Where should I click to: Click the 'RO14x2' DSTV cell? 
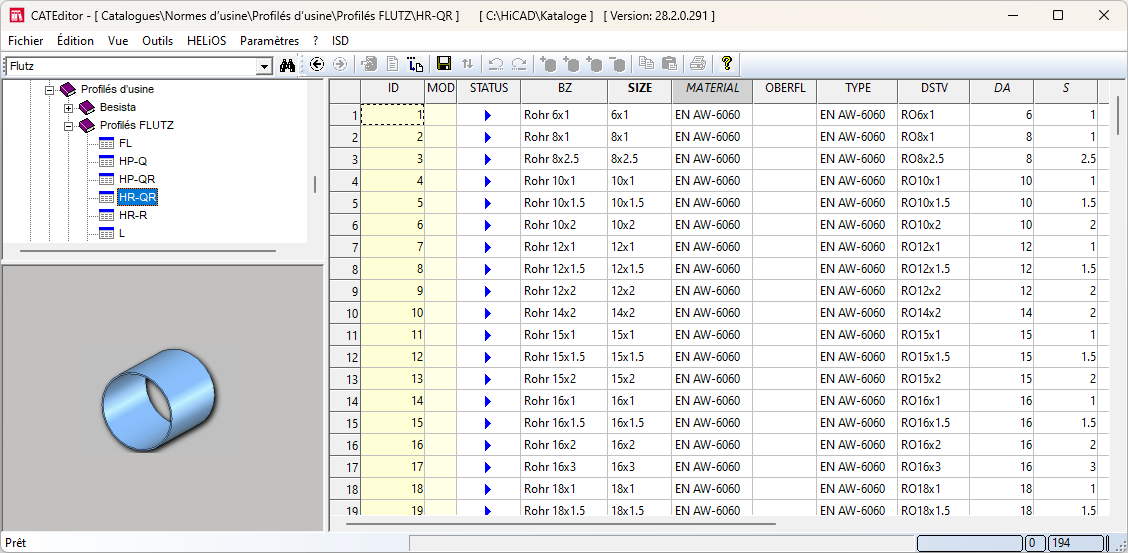click(x=934, y=314)
